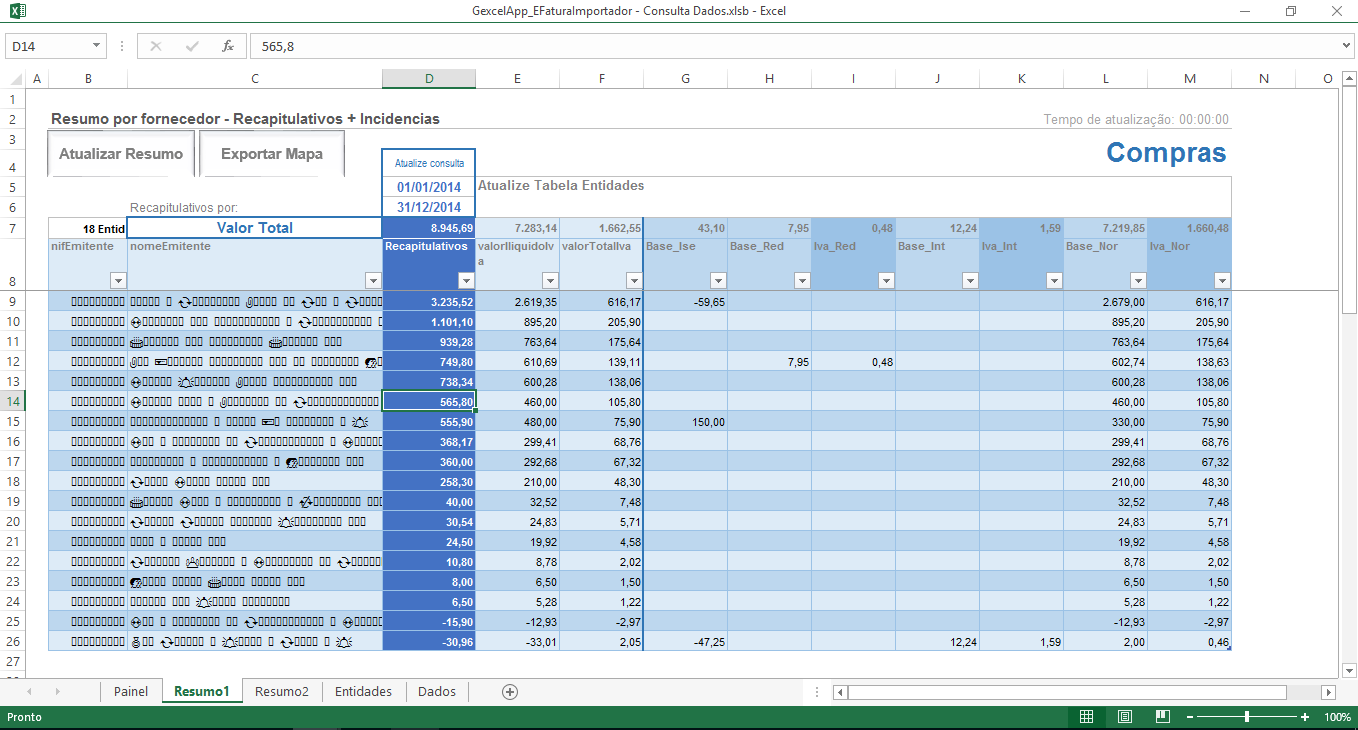The width and height of the screenshot is (1358, 730).
Task: Click the zoom out minus icon
Action: (1188, 717)
